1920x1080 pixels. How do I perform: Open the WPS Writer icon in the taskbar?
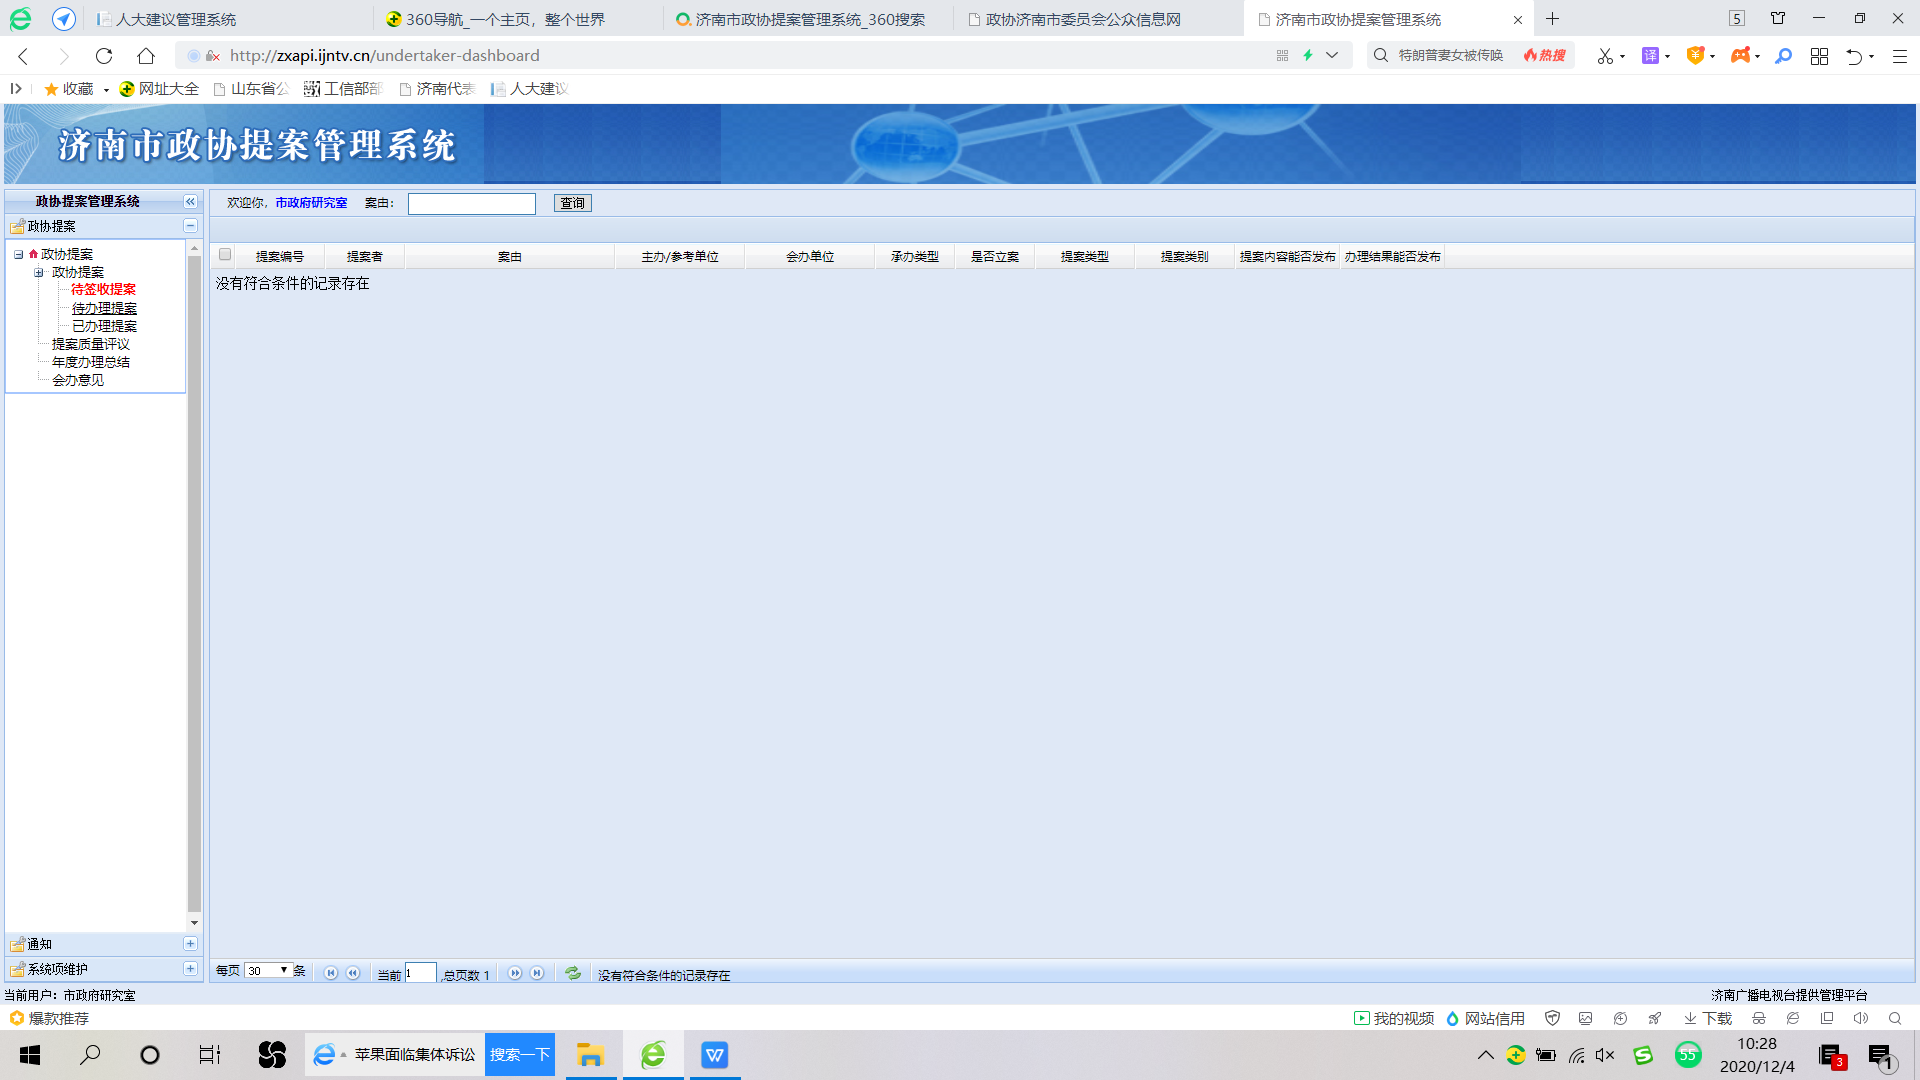(x=714, y=1055)
